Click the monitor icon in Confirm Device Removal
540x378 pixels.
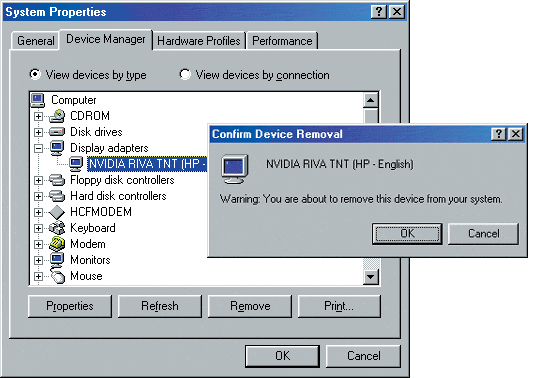pos(235,169)
